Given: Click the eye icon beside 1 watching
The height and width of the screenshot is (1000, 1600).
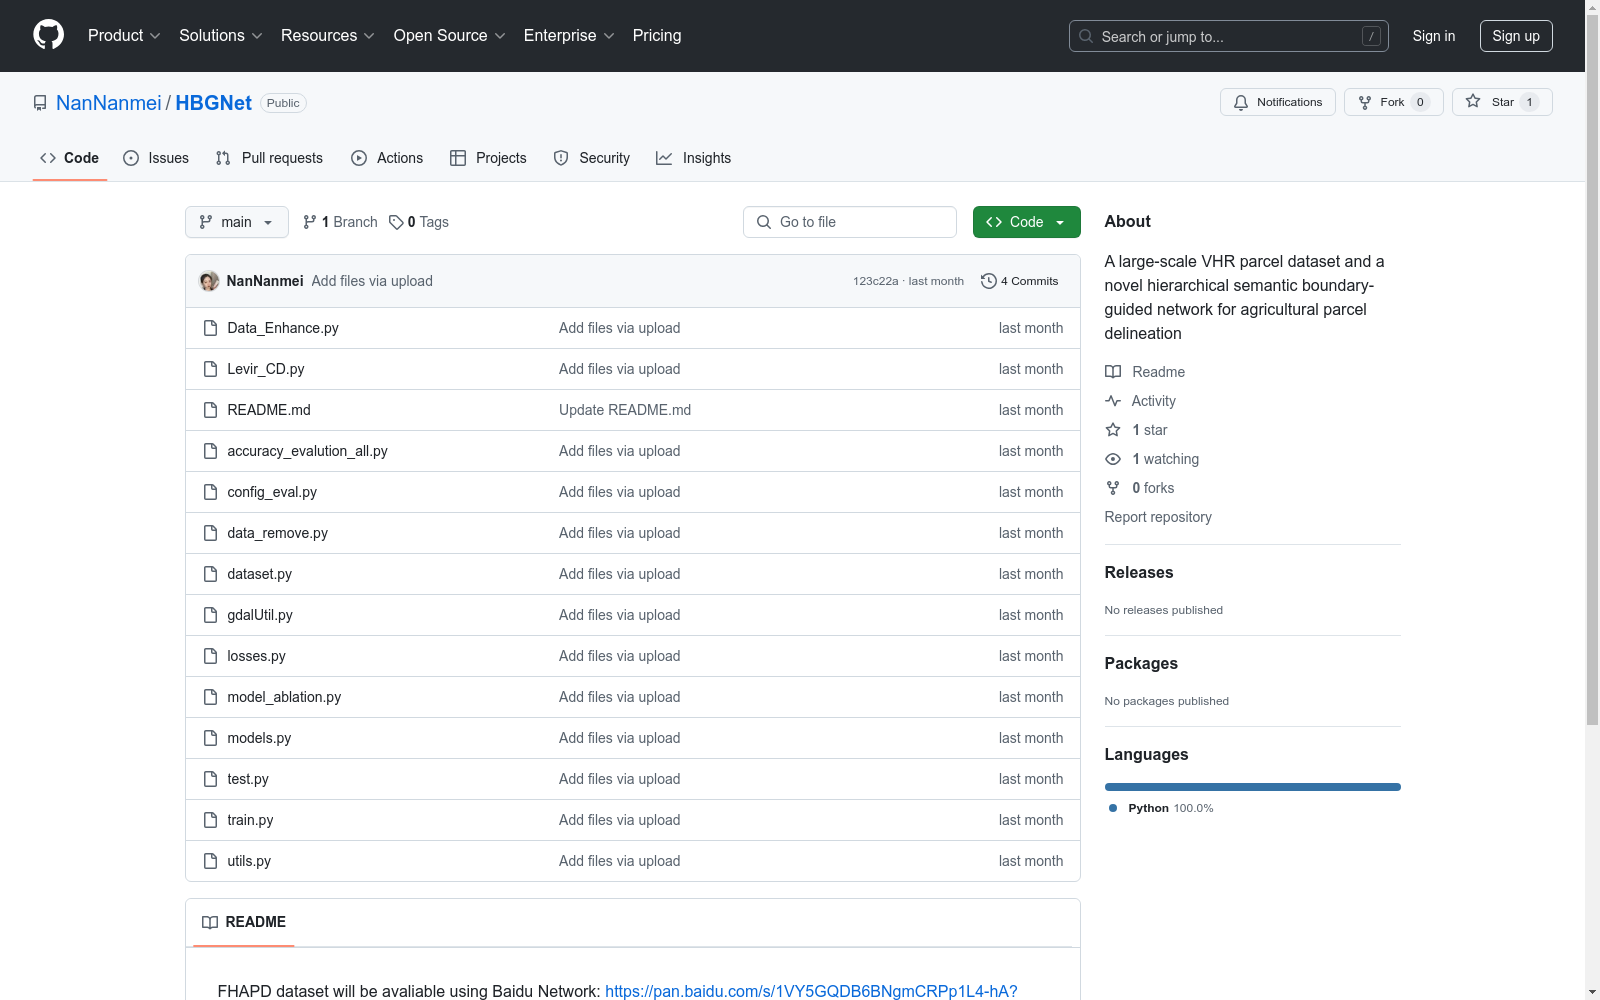Looking at the screenshot, I should [1113, 459].
